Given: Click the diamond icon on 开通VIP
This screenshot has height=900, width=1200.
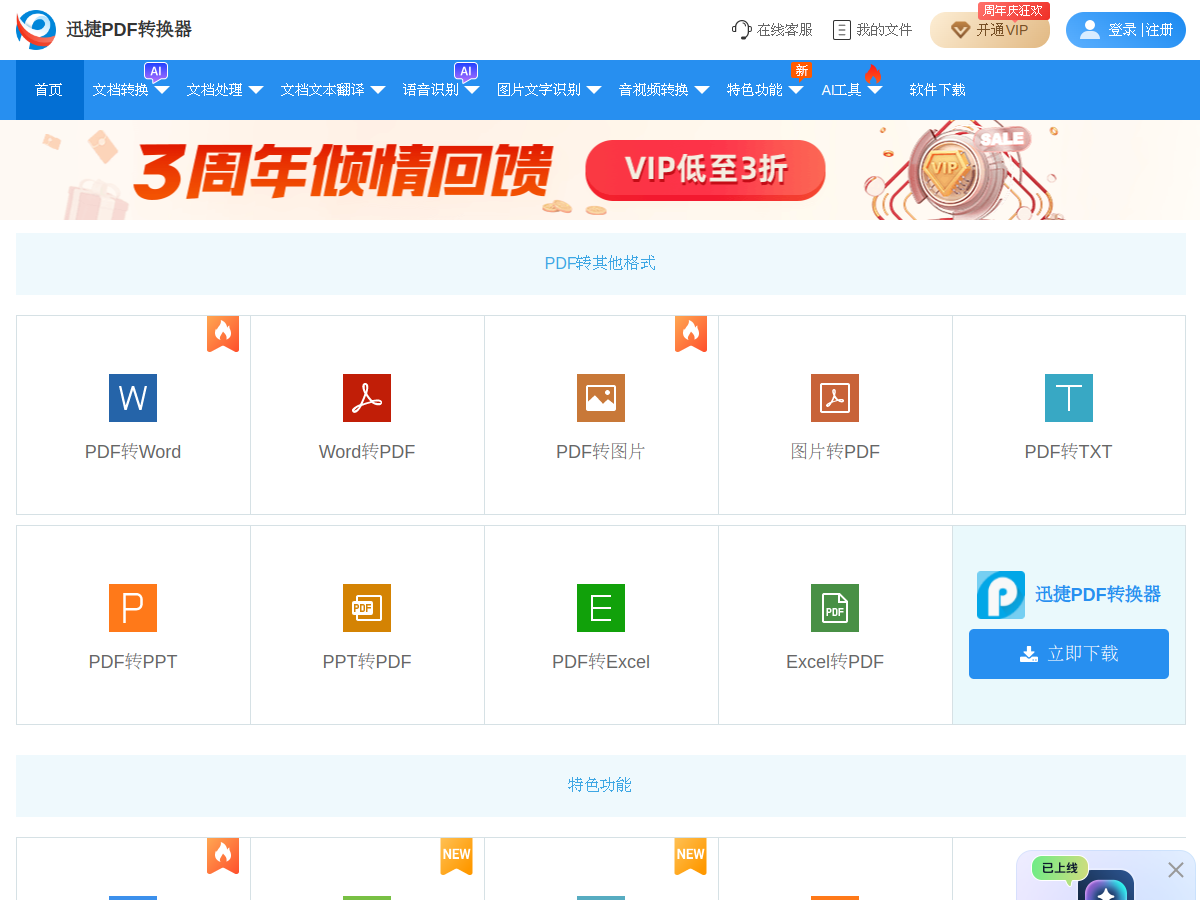Looking at the screenshot, I should (x=960, y=30).
